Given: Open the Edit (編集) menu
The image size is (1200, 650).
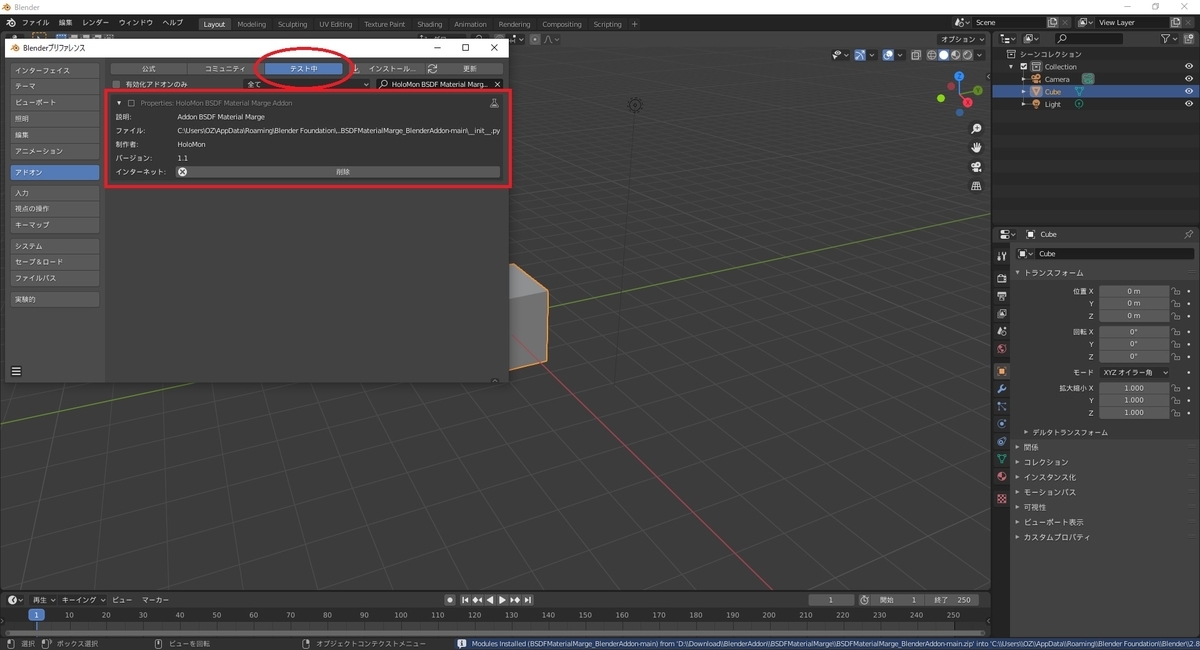Looking at the screenshot, I should click(65, 22).
